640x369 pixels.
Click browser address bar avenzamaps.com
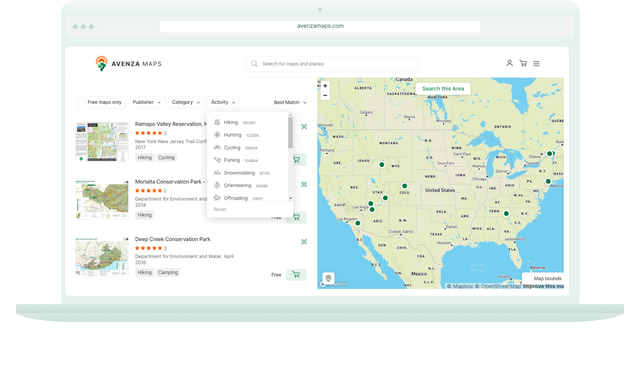pos(320,26)
